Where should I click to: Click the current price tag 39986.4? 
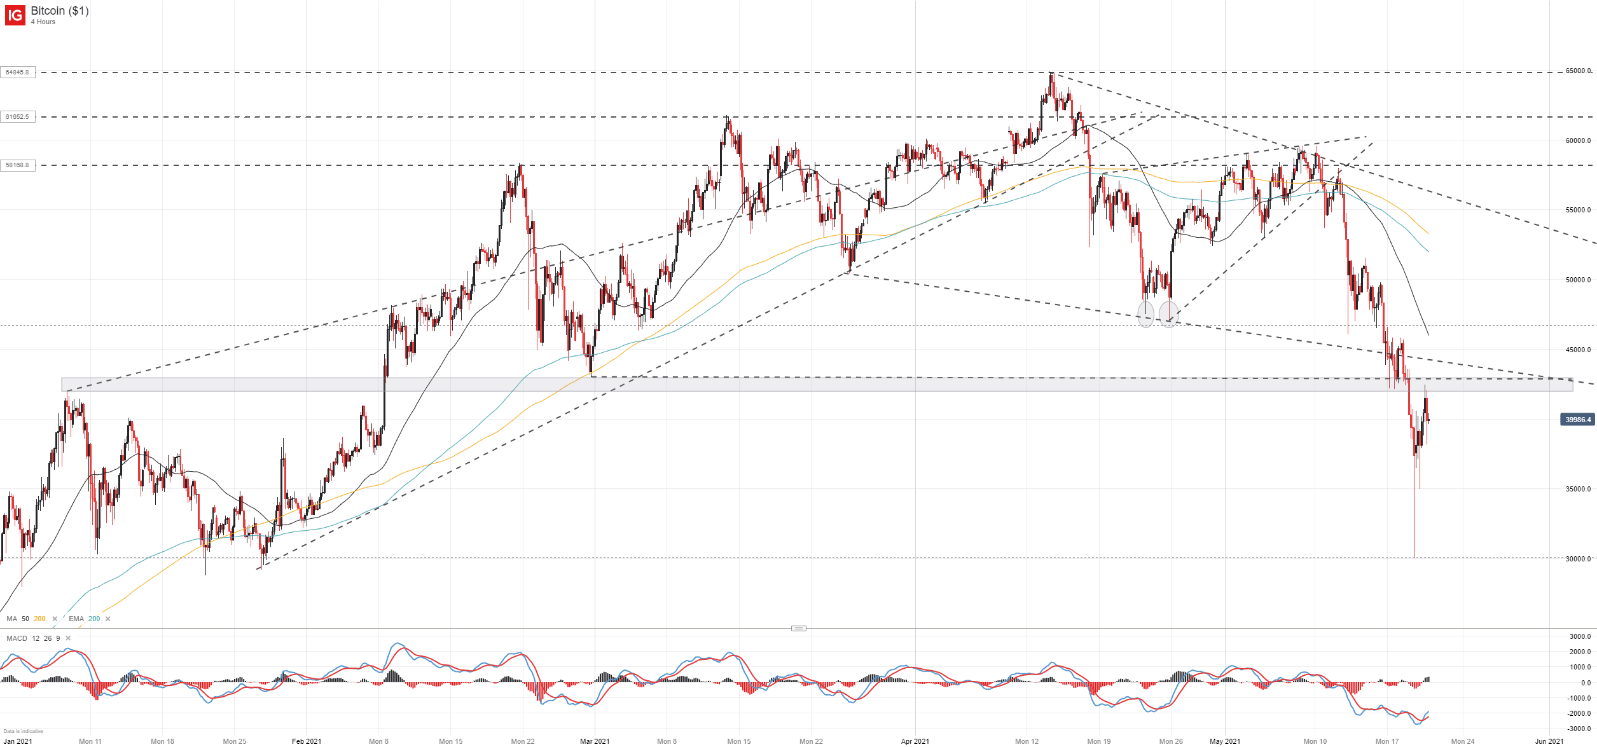(1577, 420)
